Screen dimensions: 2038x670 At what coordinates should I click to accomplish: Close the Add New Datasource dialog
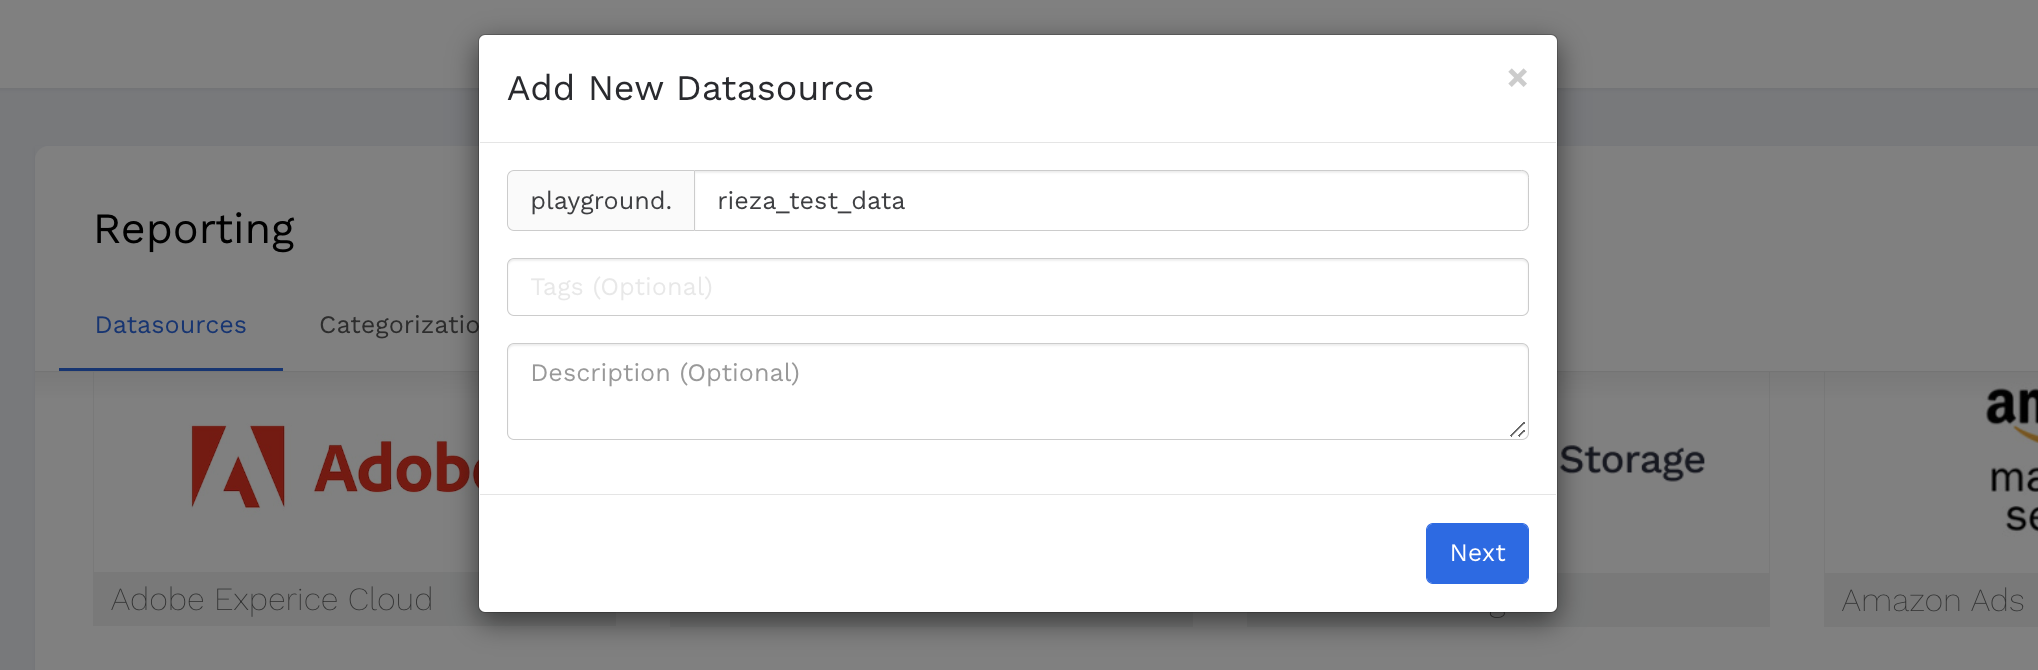point(1516,78)
